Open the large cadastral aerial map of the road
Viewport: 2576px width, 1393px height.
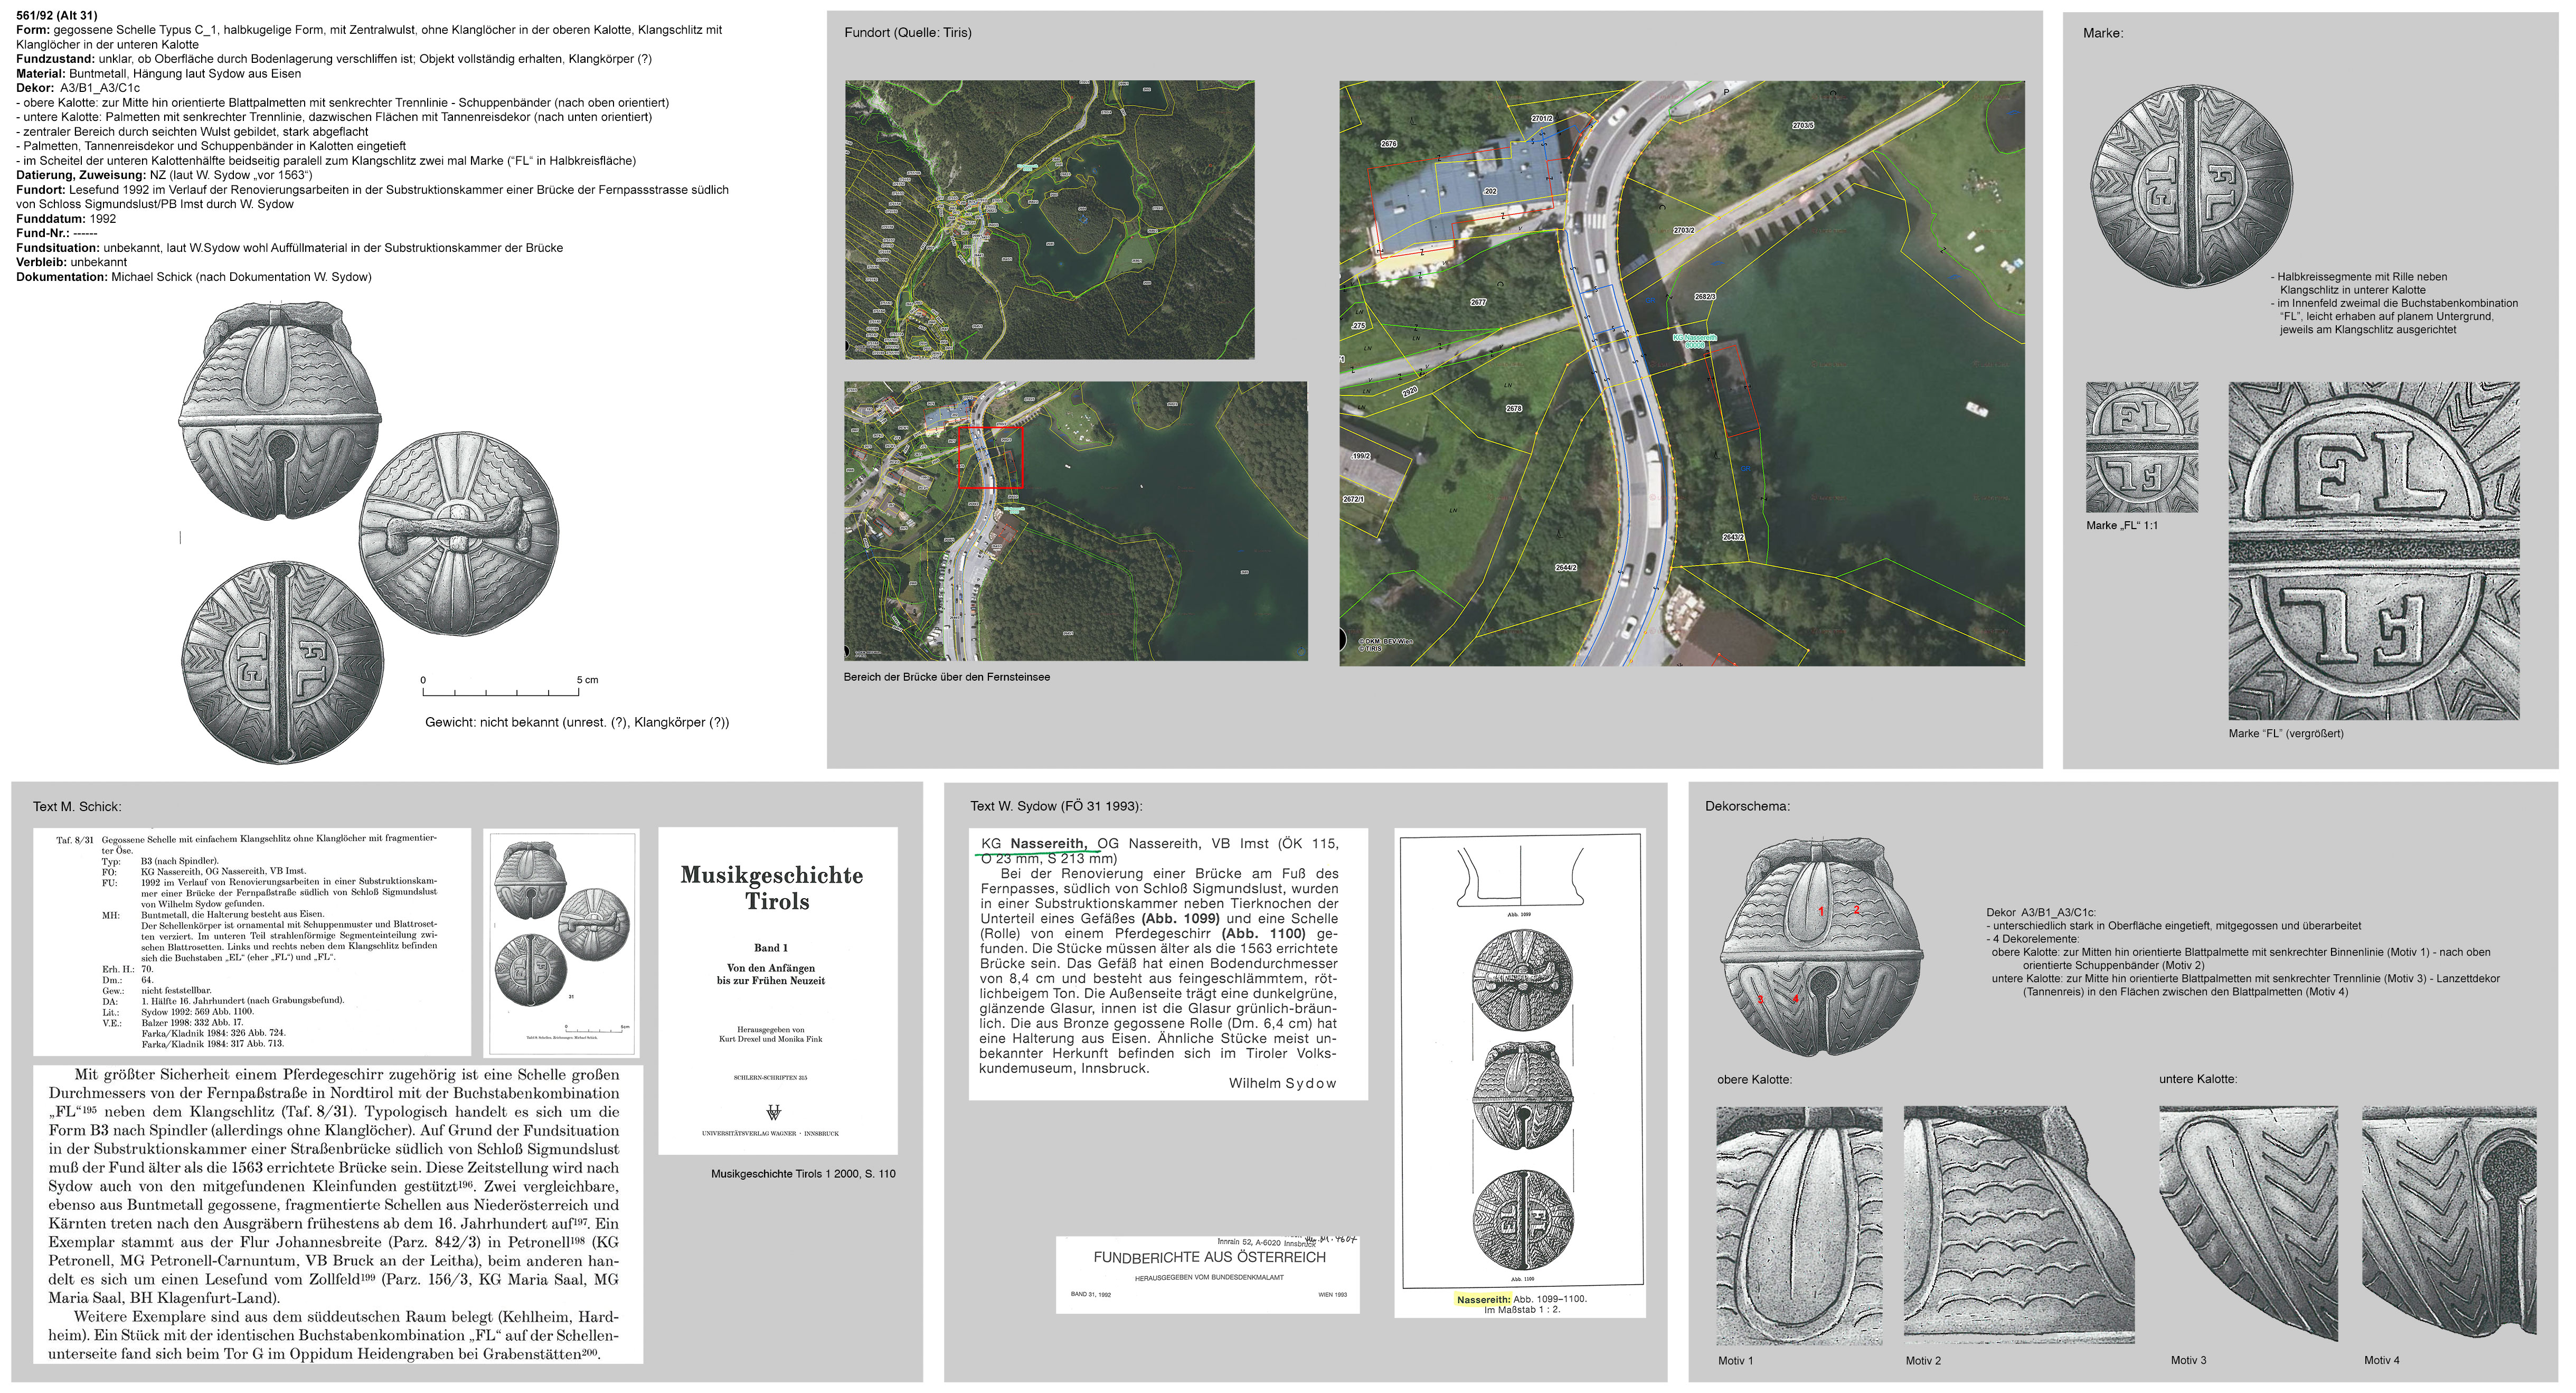coord(1681,373)
